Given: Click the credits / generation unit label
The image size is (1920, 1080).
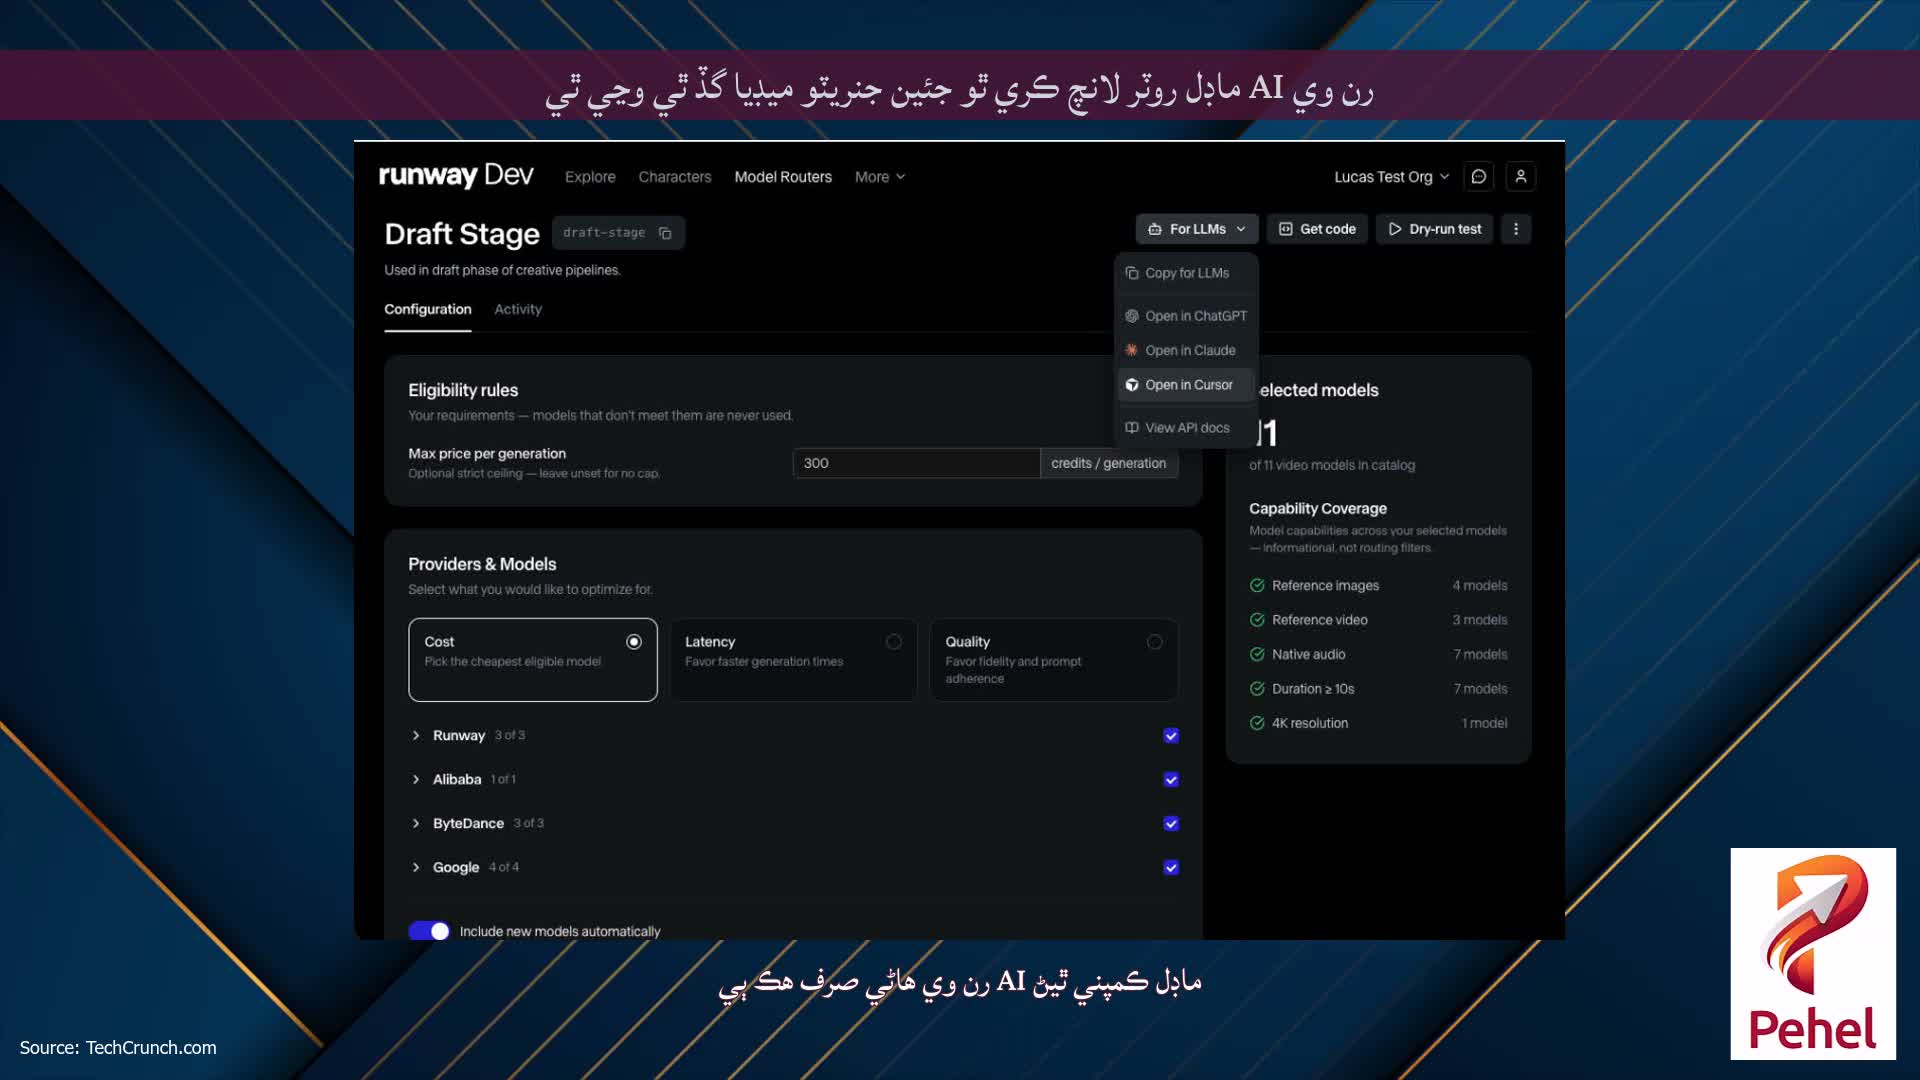Looking at the screenshot, I should 1109,463.
